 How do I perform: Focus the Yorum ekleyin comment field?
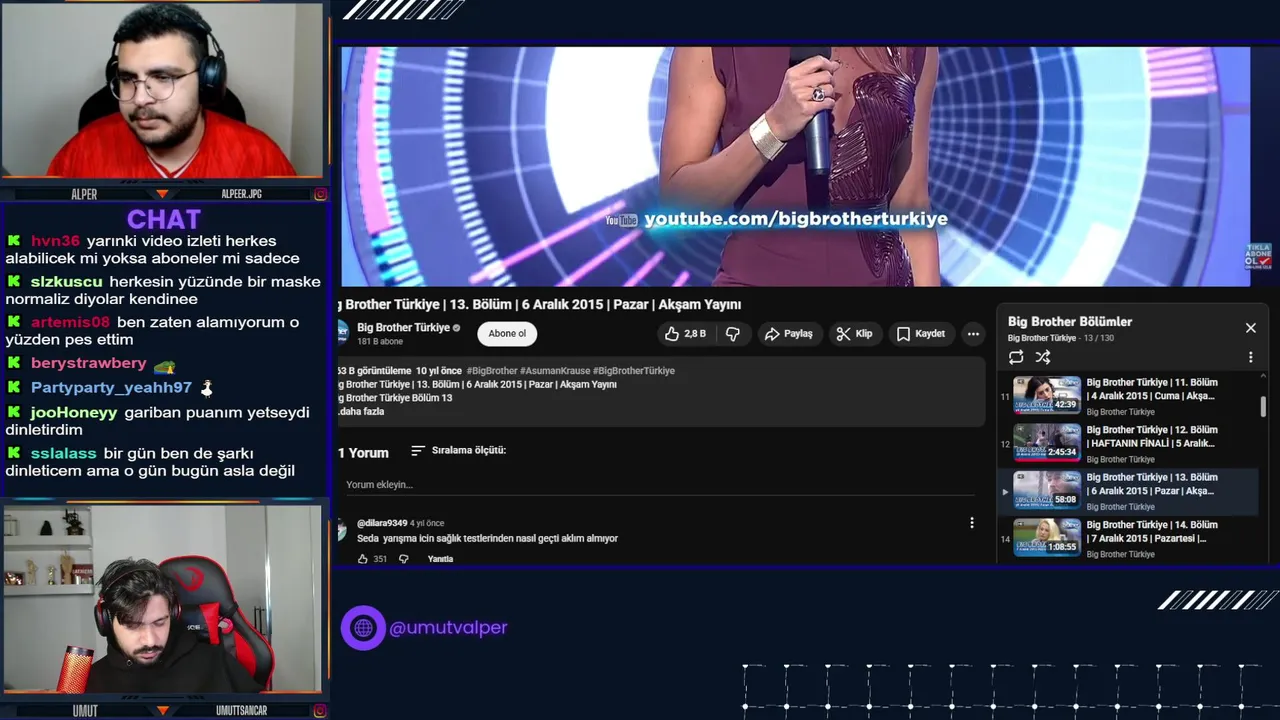[x=660, y=485]
